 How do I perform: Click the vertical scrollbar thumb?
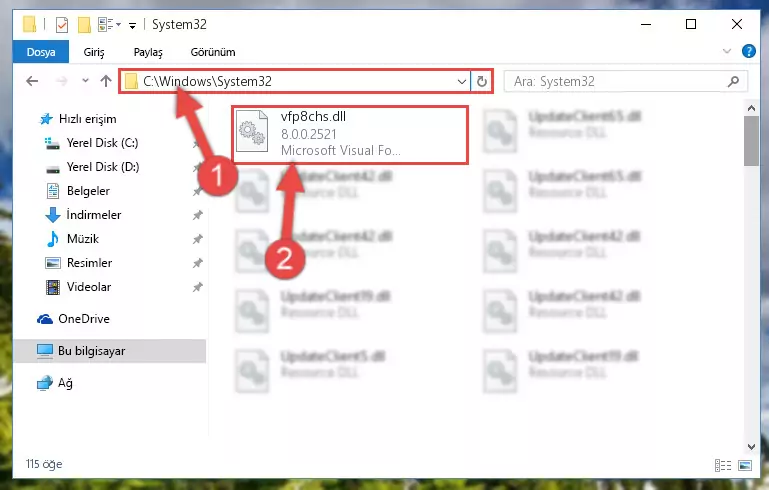point(751,141)
